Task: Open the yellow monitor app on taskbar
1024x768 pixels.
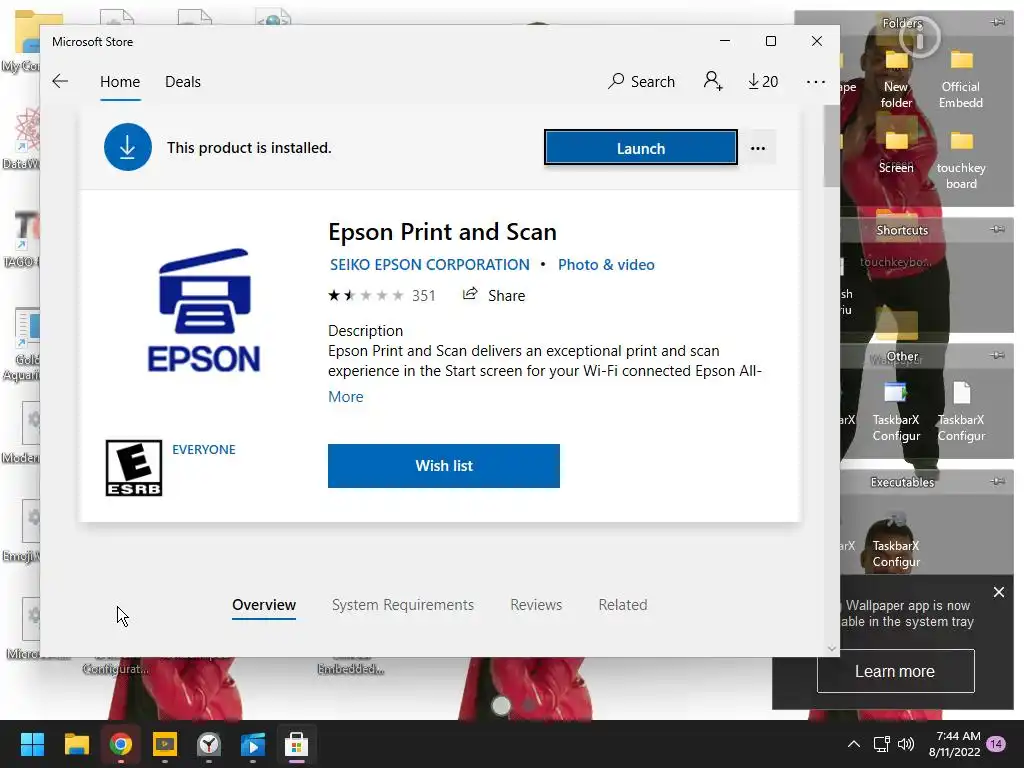Action: pos(165,744)
